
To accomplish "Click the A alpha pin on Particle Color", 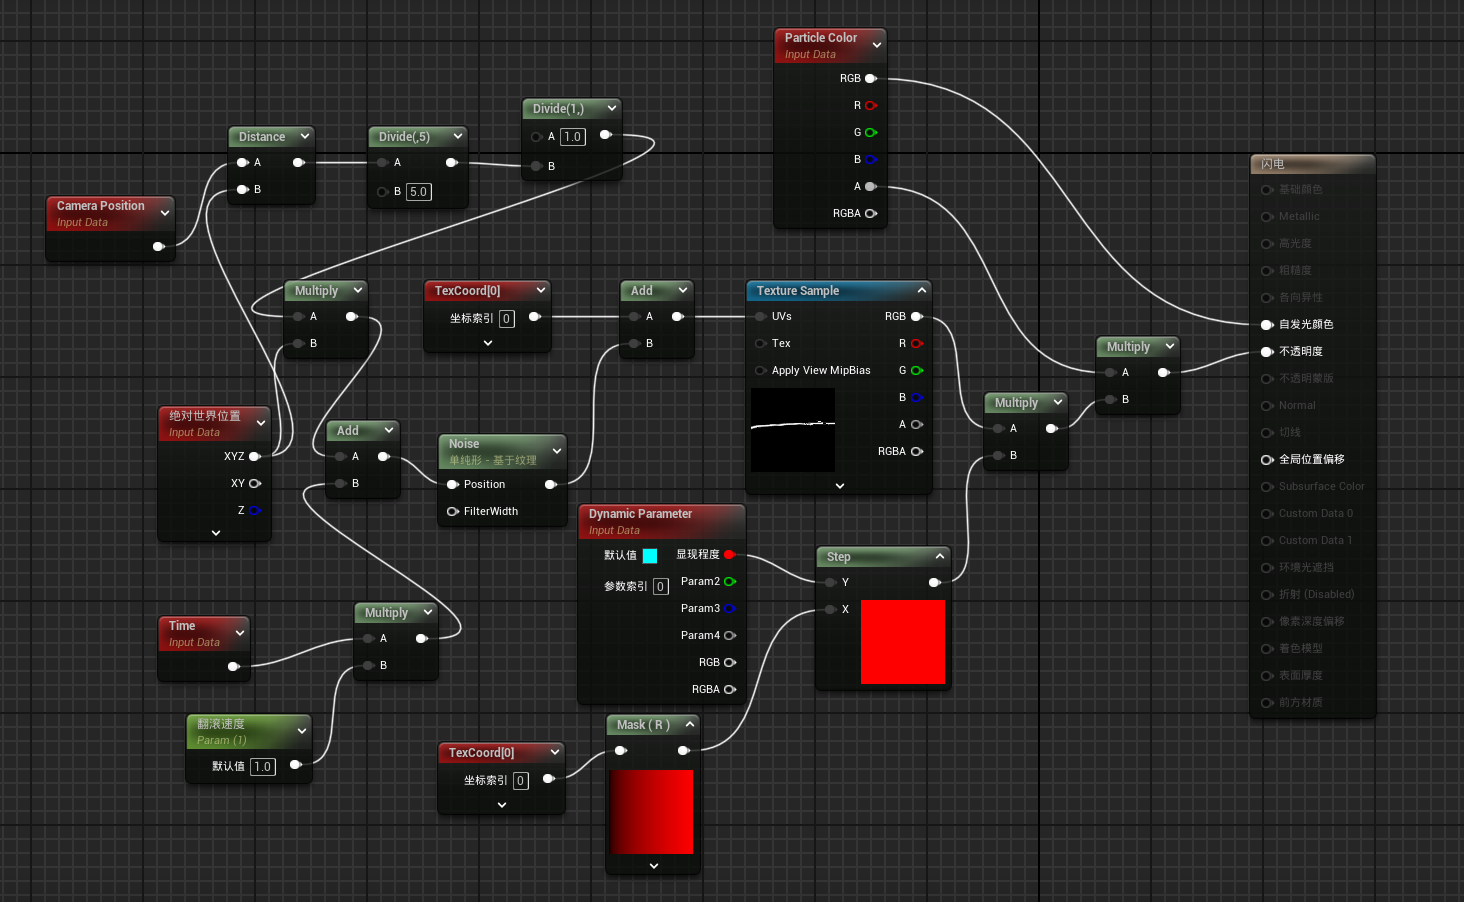I will 870,186.
